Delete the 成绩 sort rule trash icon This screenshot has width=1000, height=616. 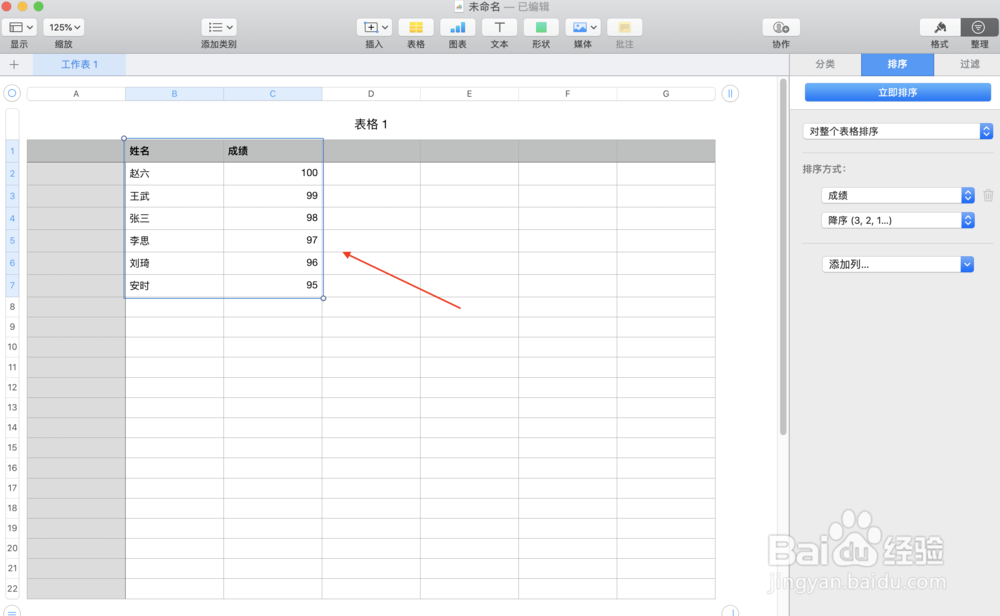988,196
